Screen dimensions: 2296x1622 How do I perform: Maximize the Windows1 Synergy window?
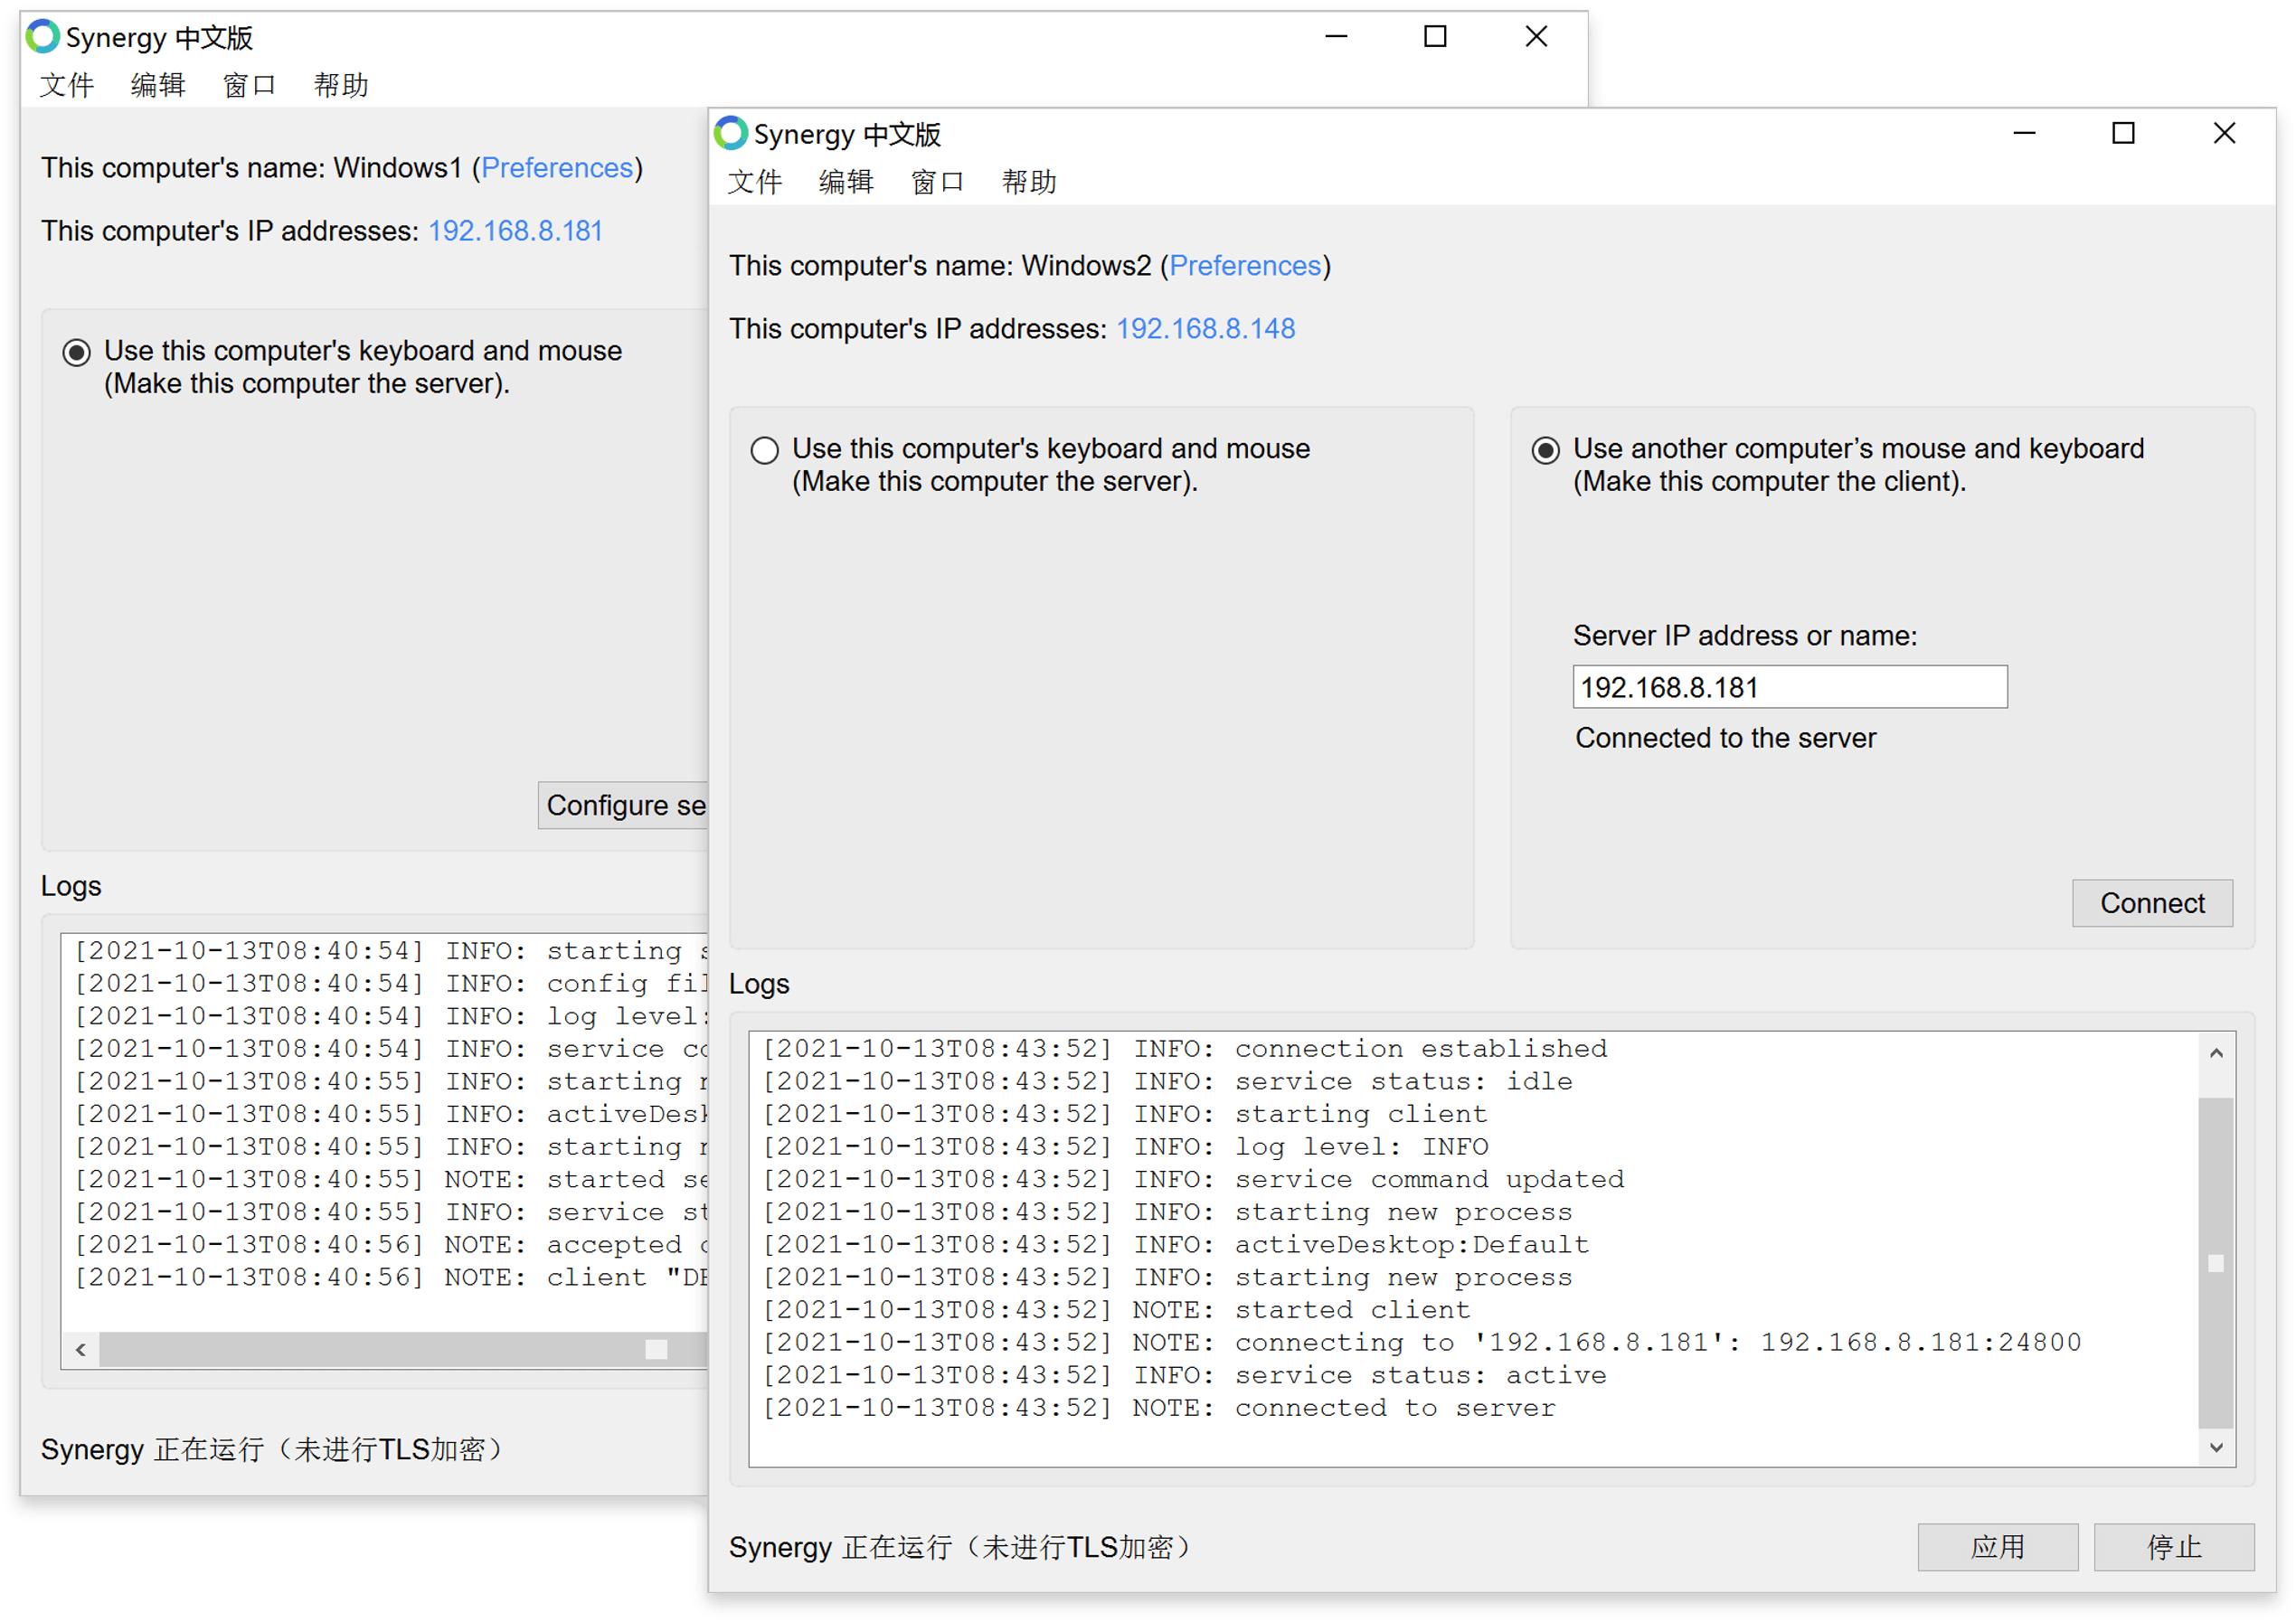click(1435, 36)
